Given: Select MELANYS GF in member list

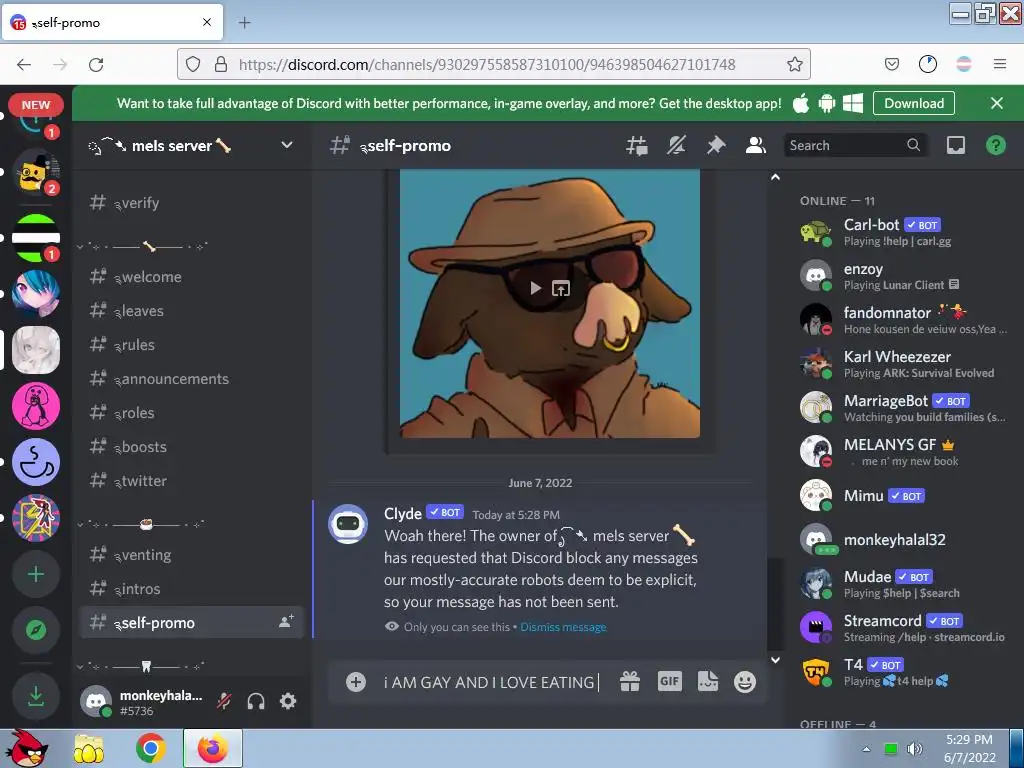Looking at the screenshot, I should click(904, 451).
